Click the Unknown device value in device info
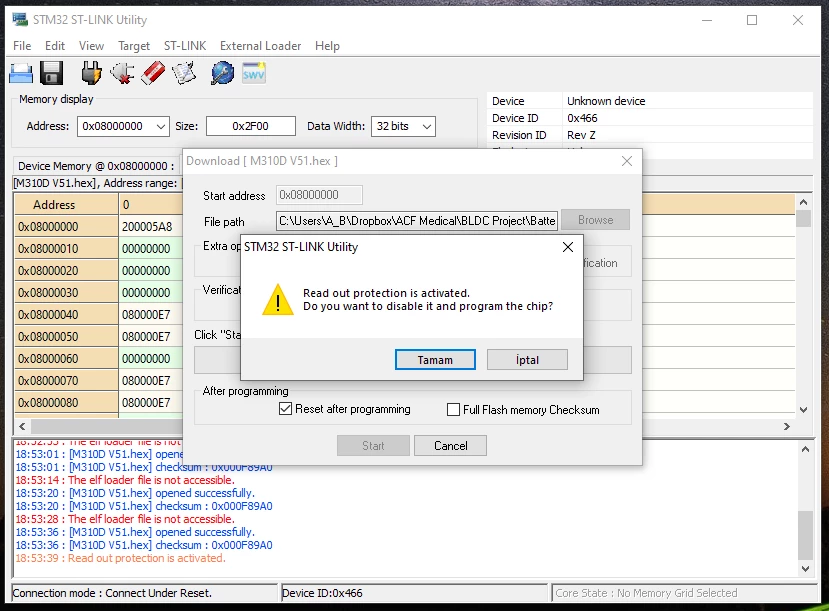 pos(606,101)
